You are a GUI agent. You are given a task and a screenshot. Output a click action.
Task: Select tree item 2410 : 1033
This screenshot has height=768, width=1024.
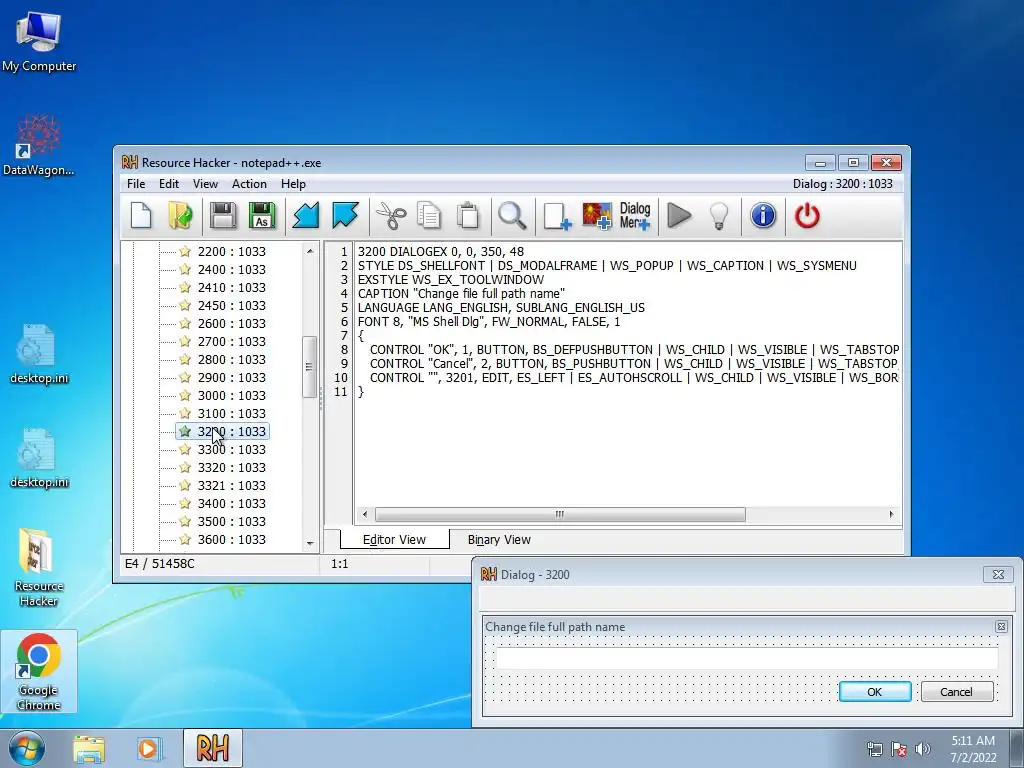coord(231,287)
